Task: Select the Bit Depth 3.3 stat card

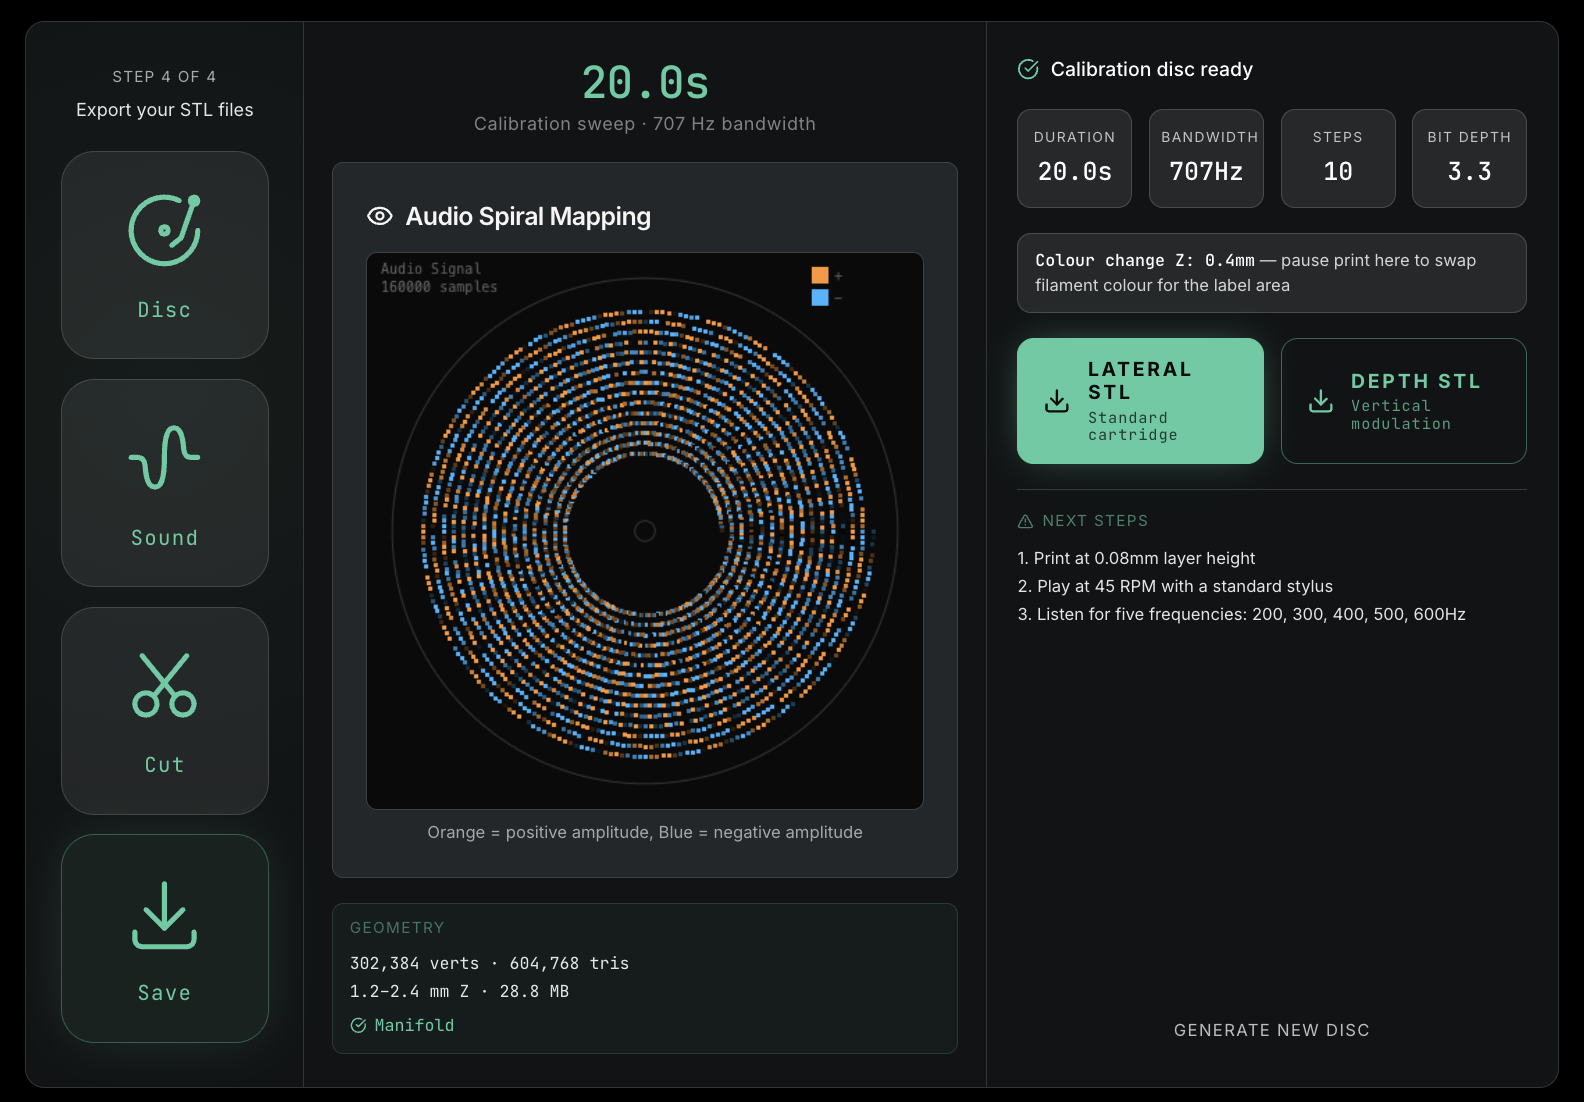Action: tap(1470, 159)
